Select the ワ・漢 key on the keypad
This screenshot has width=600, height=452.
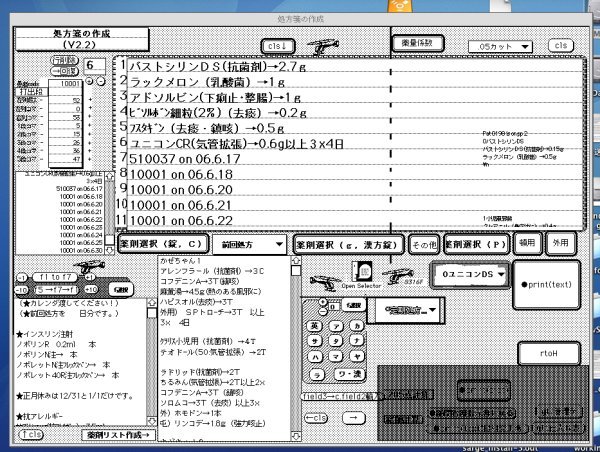tap(349, 374)
